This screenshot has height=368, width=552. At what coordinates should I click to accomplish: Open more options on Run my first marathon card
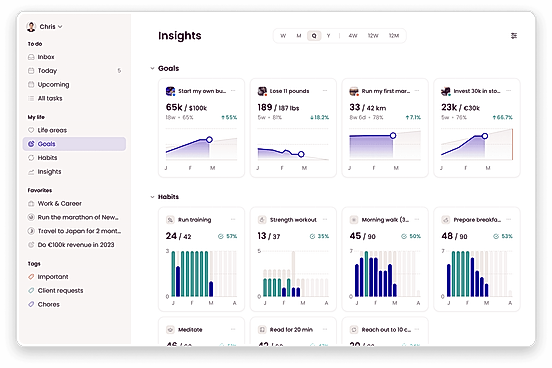(x=417, y=91)
